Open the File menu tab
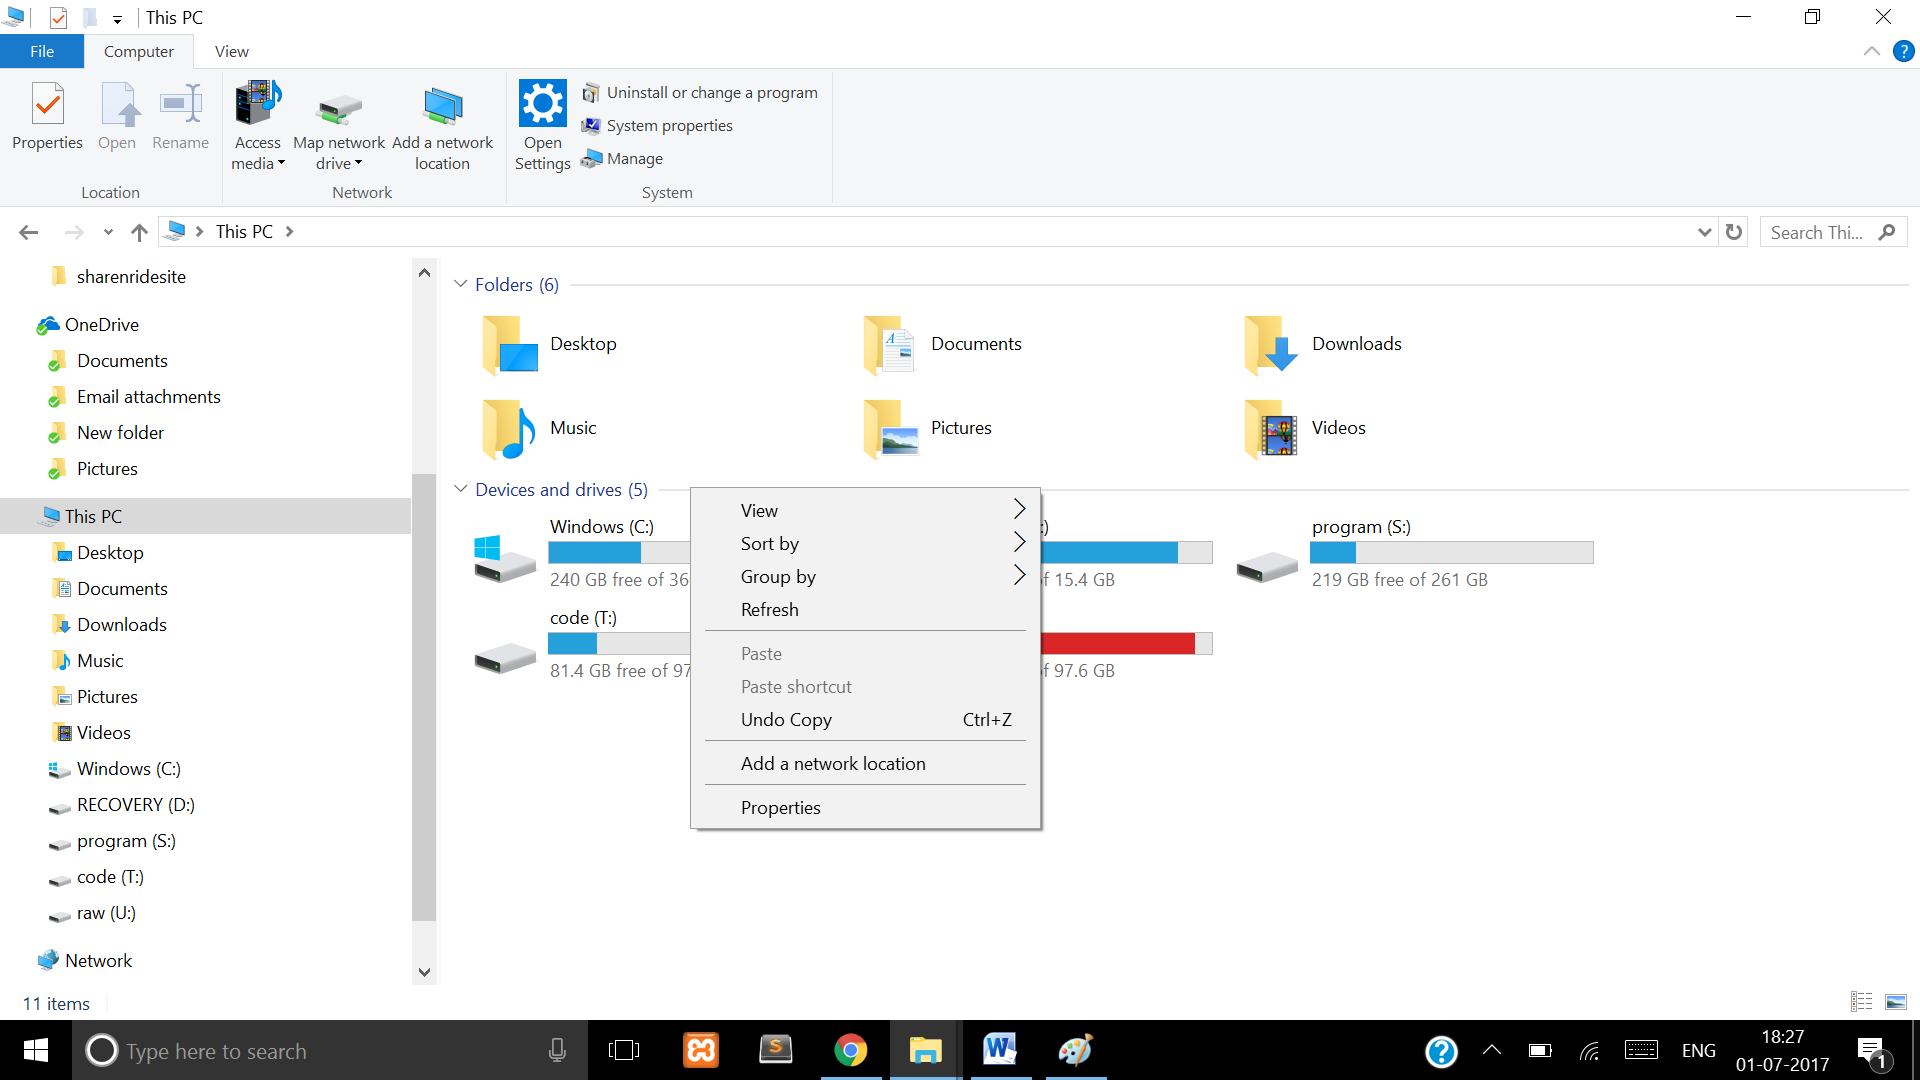This screenshot has height=1080, width=1920. pos(42,51)
